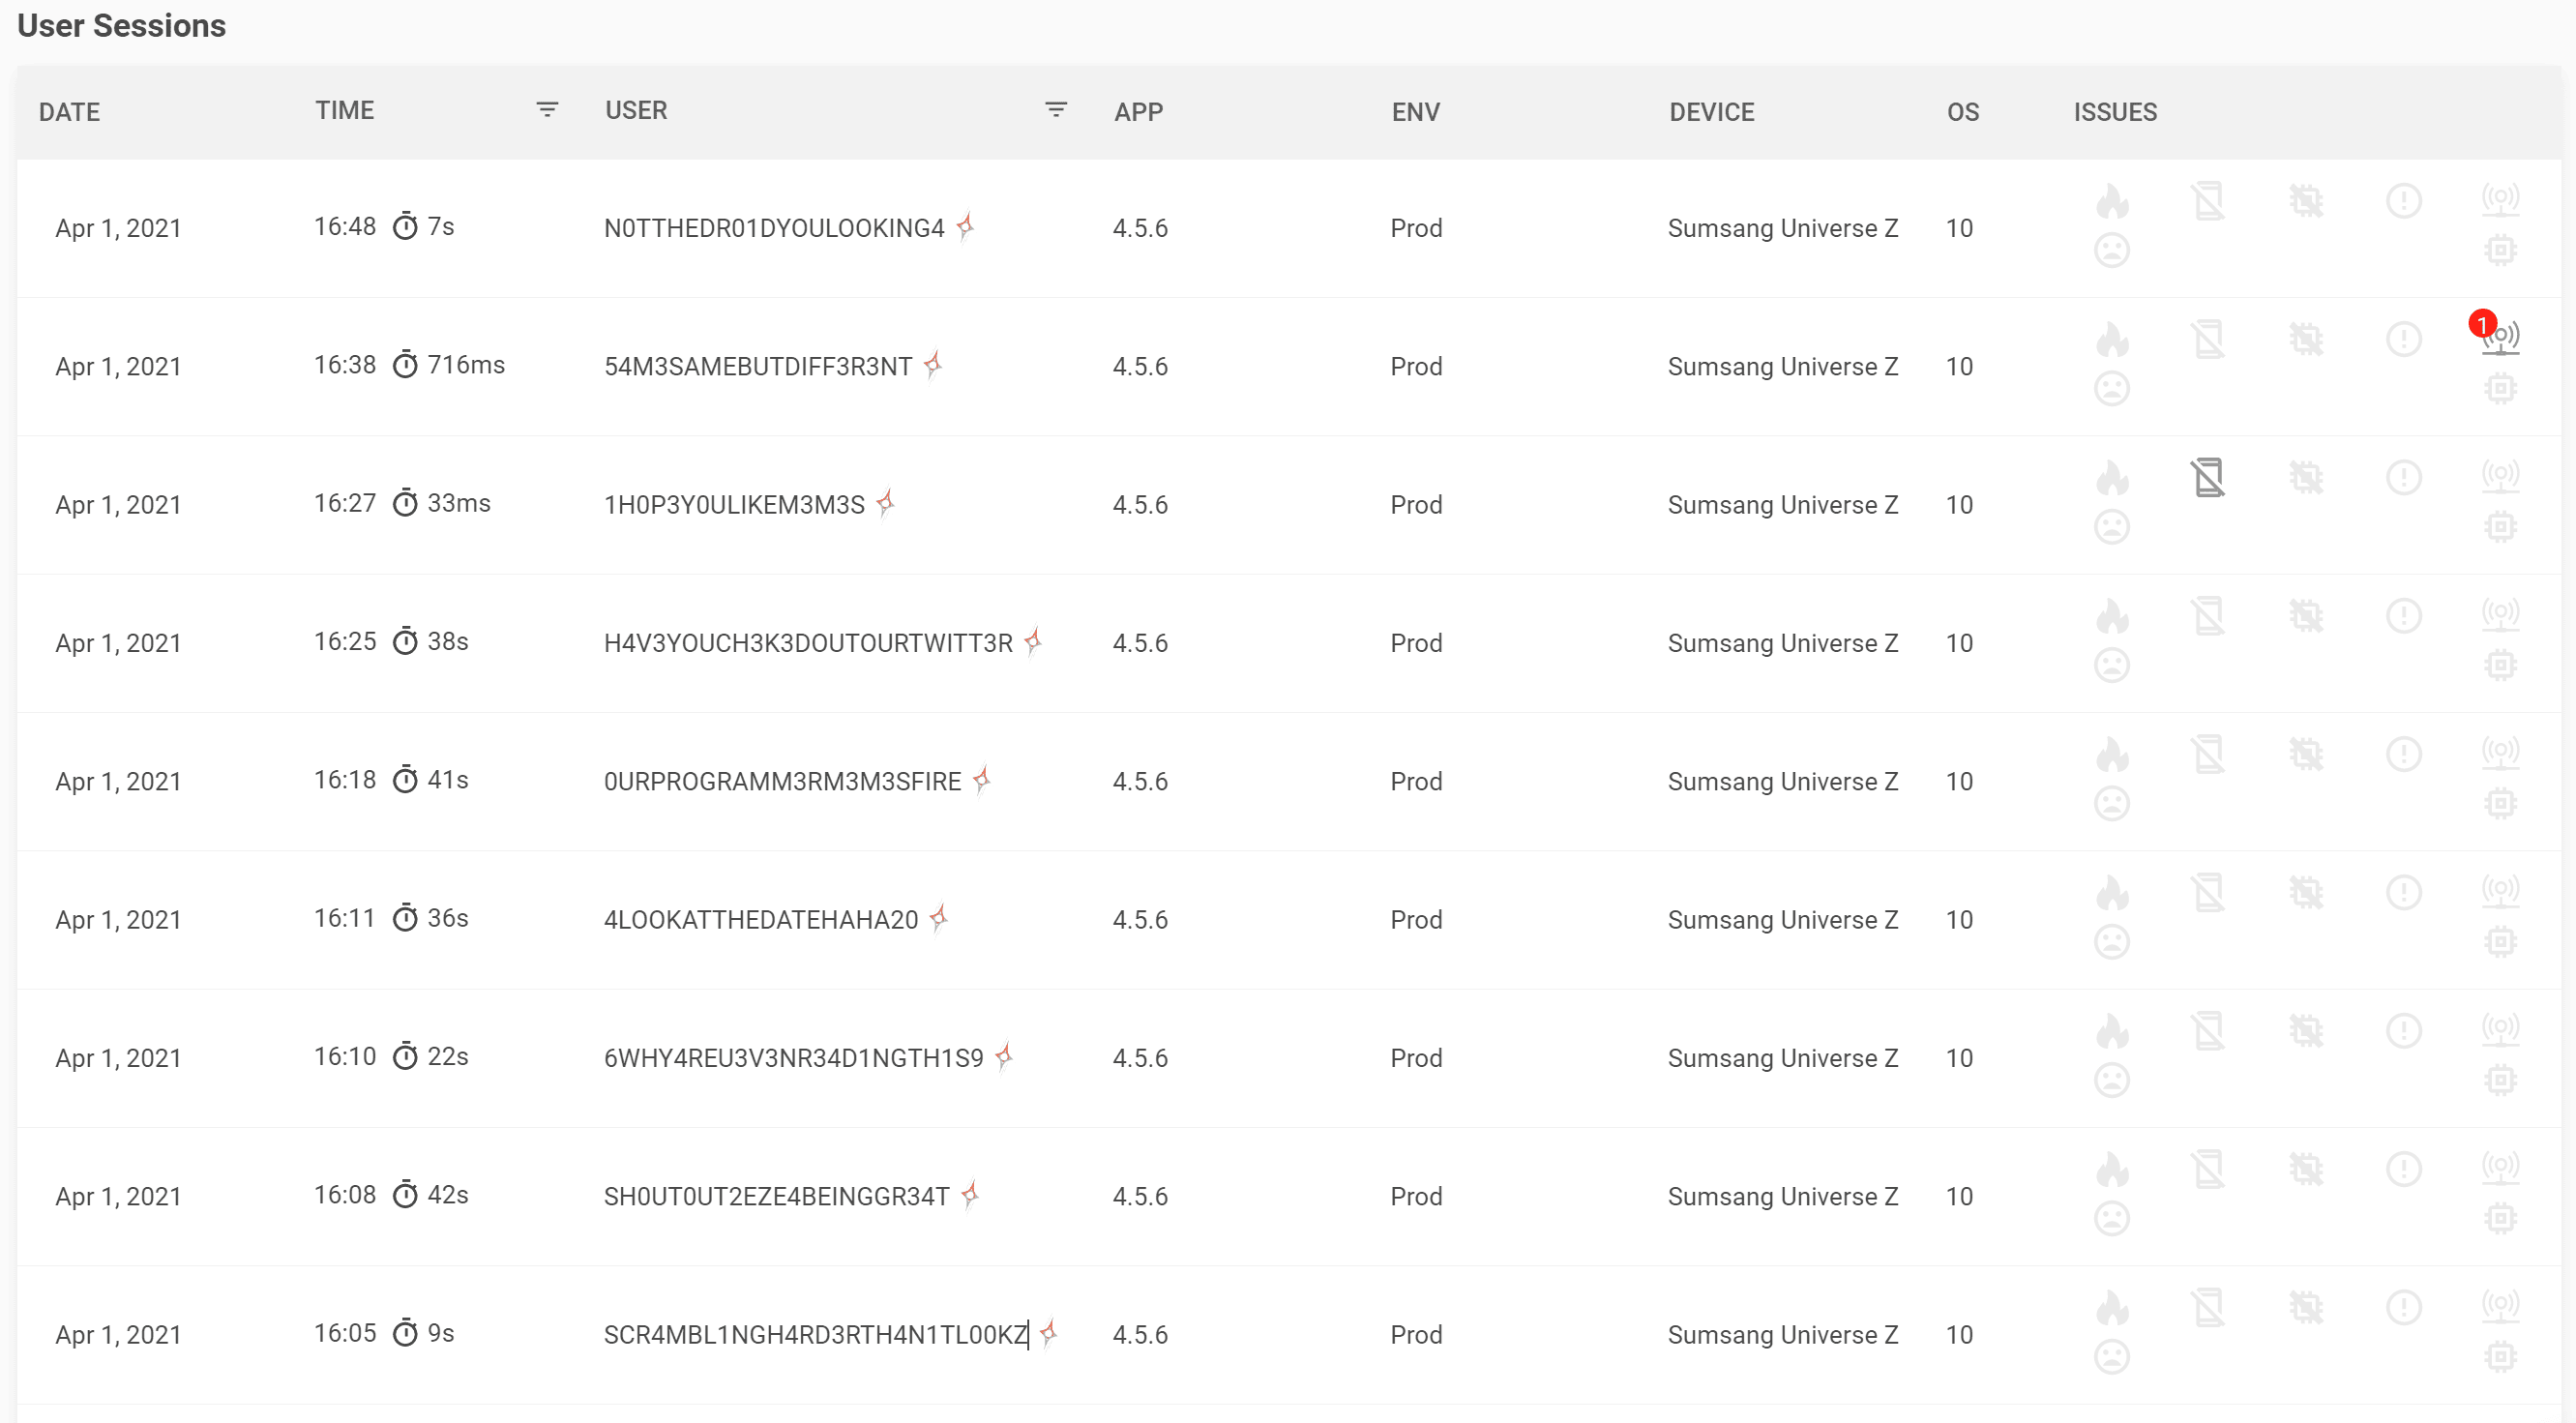The width and height of the screenshot is (2576, 1423).
Task: Click pin icon next to SCR4MBL1NGH4RD3RTH4N1TL00KZ
Action: pyautogui.click(x=1049, y=1332)
